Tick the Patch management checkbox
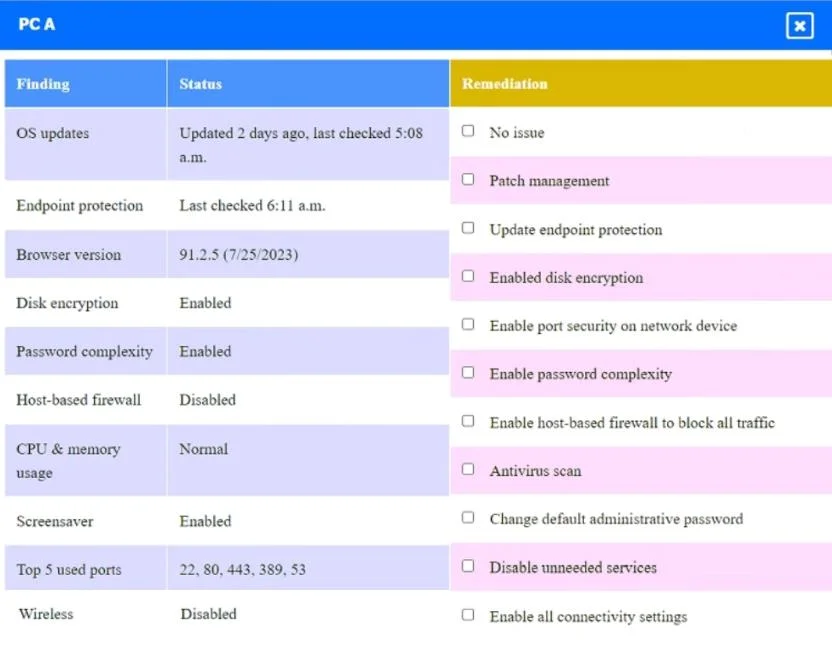 [x=467, y=179]
